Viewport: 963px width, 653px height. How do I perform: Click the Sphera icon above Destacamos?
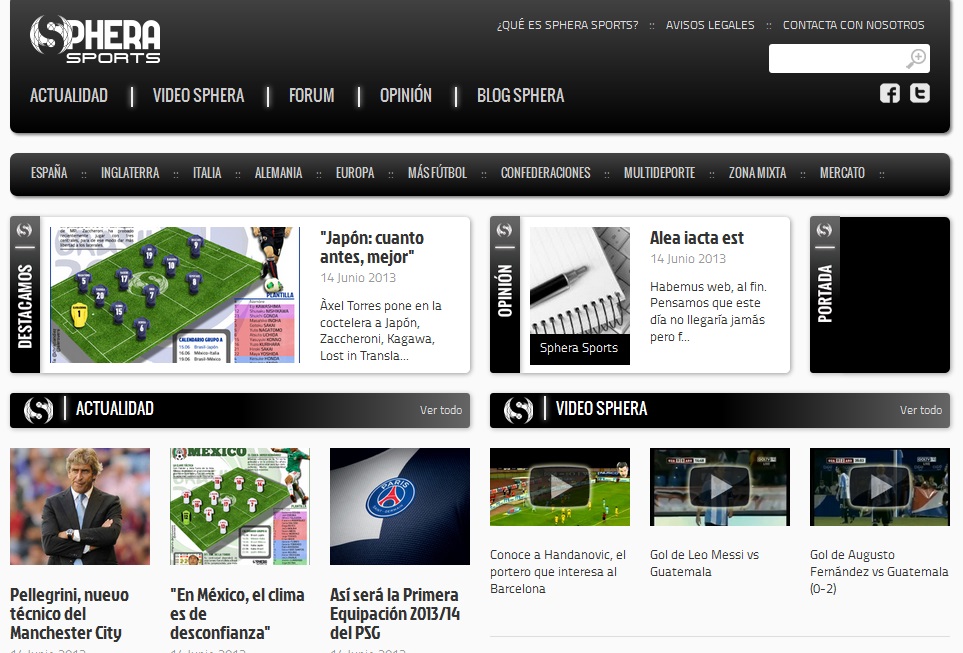[25, 230]
